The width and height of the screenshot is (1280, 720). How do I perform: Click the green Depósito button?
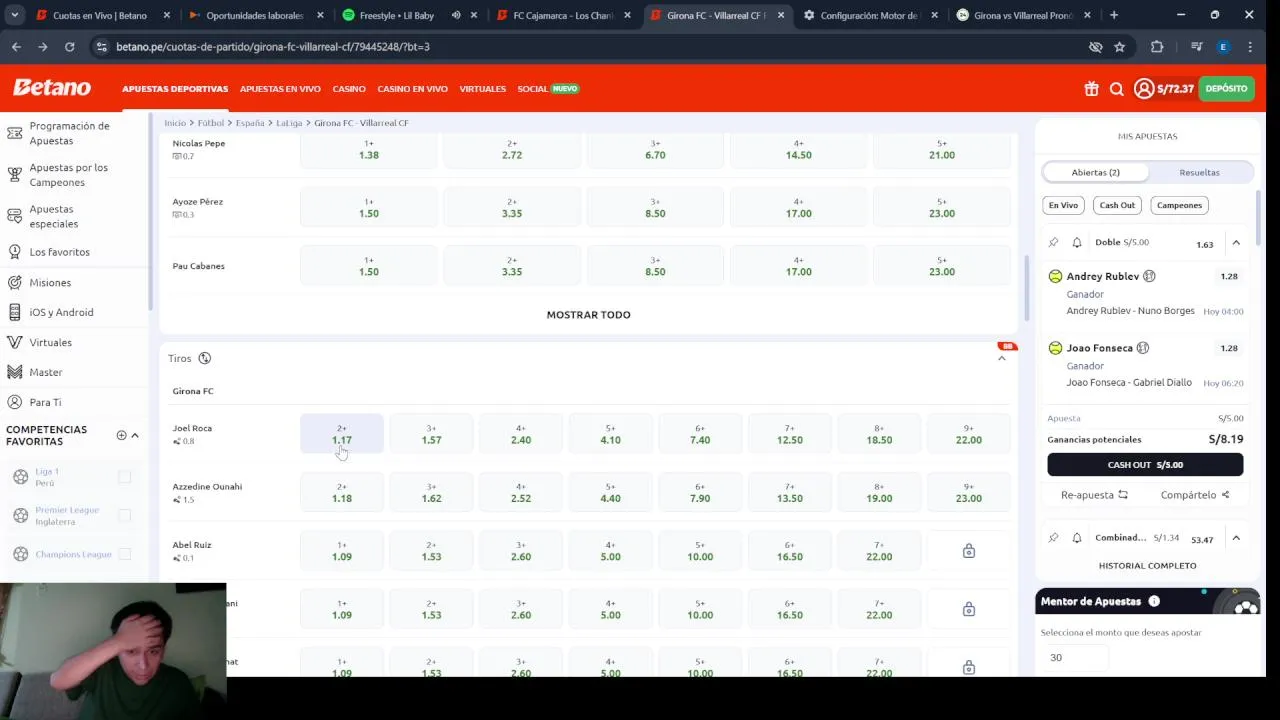[x=1226, y=89]
